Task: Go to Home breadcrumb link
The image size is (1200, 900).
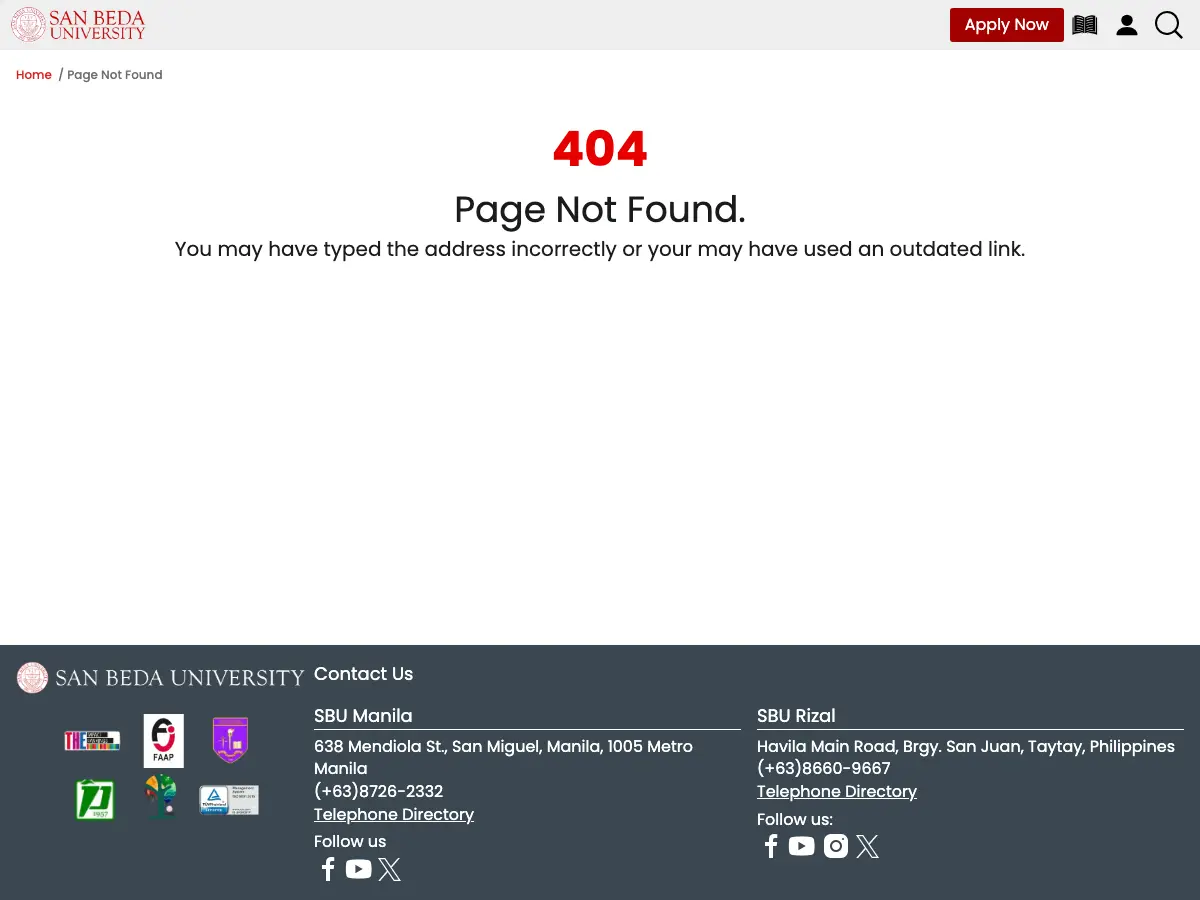Action: pyautogui.click(x=34, y=75)
